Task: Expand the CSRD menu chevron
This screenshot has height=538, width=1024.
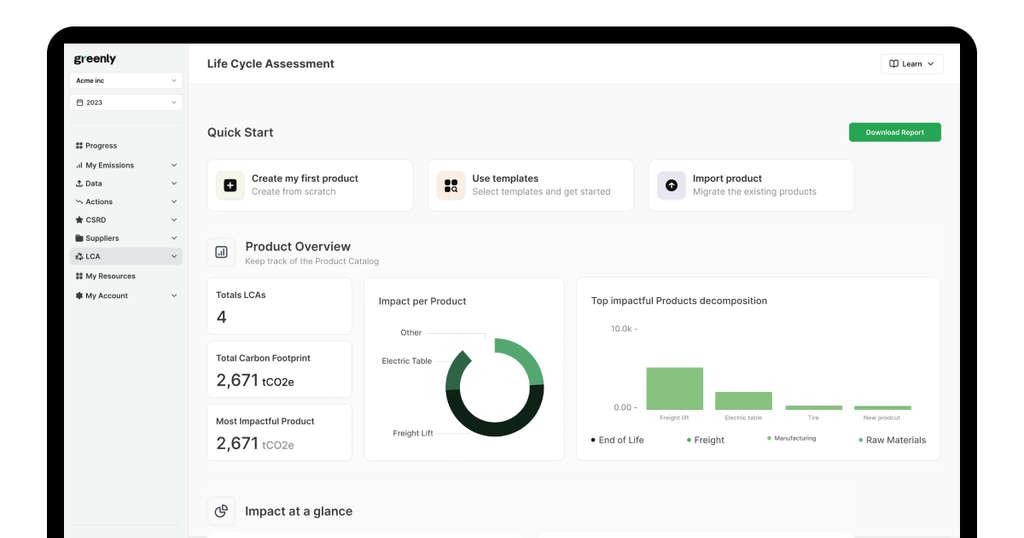Action: (x=174, y=220)
